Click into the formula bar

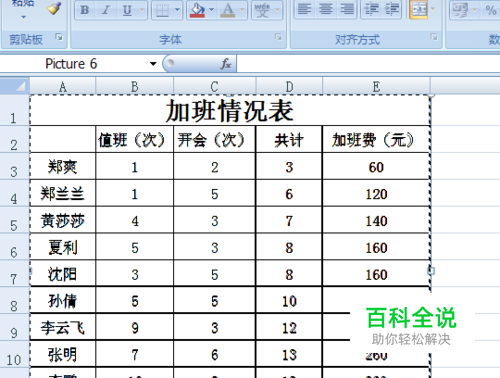pyautogui.click(x=368, y=64)
